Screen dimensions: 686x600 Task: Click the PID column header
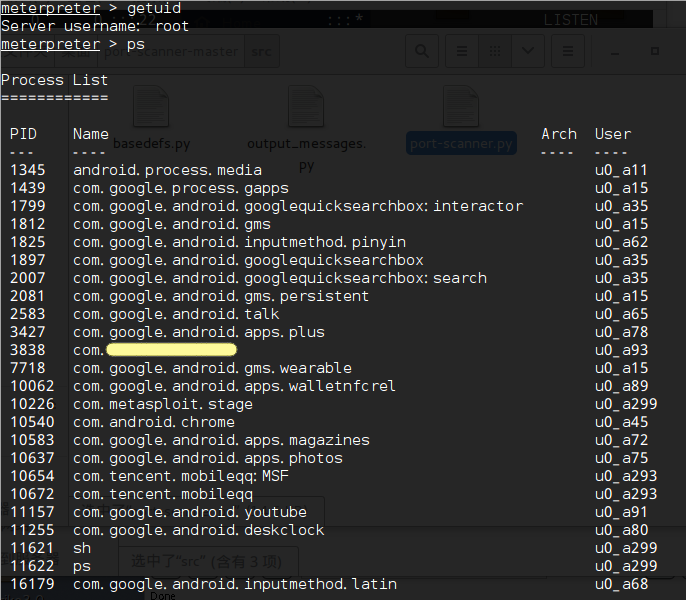[x=23, y=134]
